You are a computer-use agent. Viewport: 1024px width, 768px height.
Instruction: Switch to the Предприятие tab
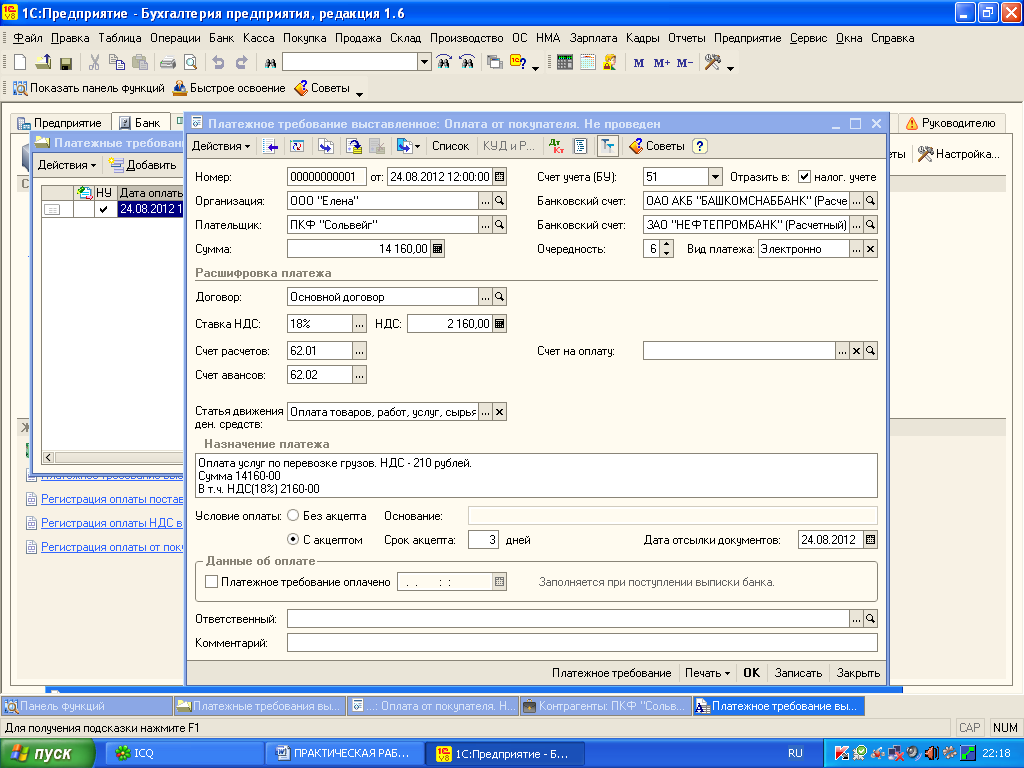pyautogui.click(x=59, y=123)
